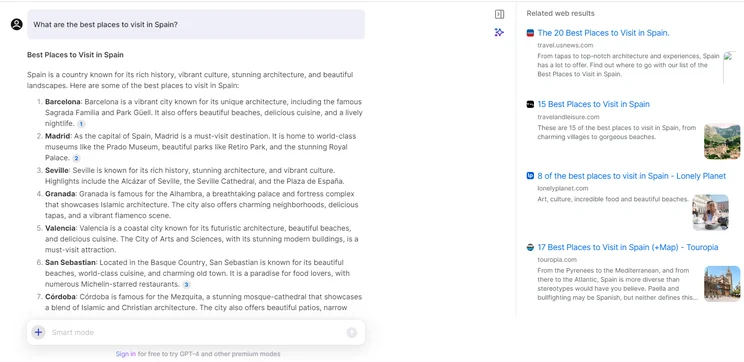The image size is (744, 362).
Task: Click the user avatar icon beside the question
Action: click(17, 24)
